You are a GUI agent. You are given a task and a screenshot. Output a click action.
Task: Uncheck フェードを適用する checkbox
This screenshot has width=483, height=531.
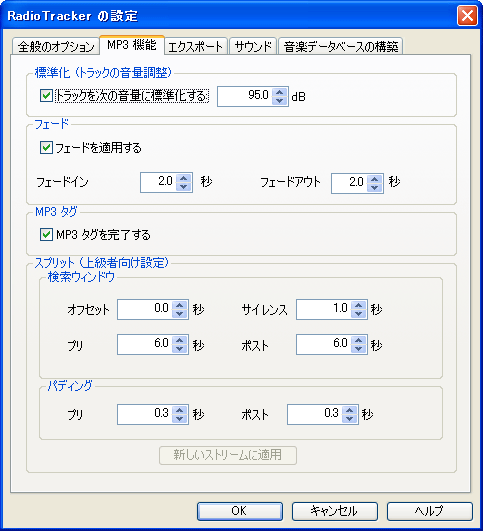[x=46, y=148]
